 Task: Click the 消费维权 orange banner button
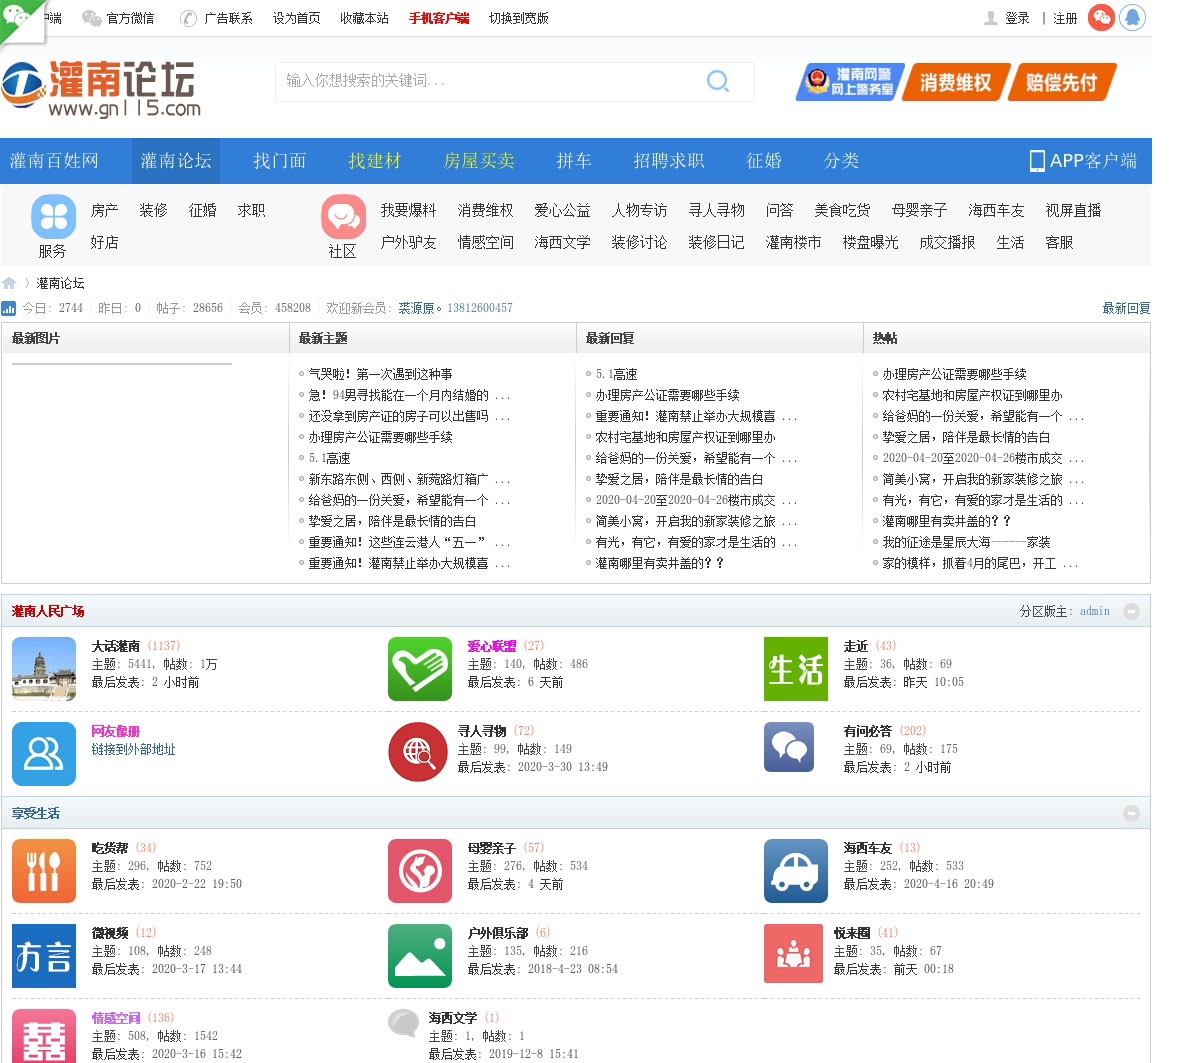point(955,82)
